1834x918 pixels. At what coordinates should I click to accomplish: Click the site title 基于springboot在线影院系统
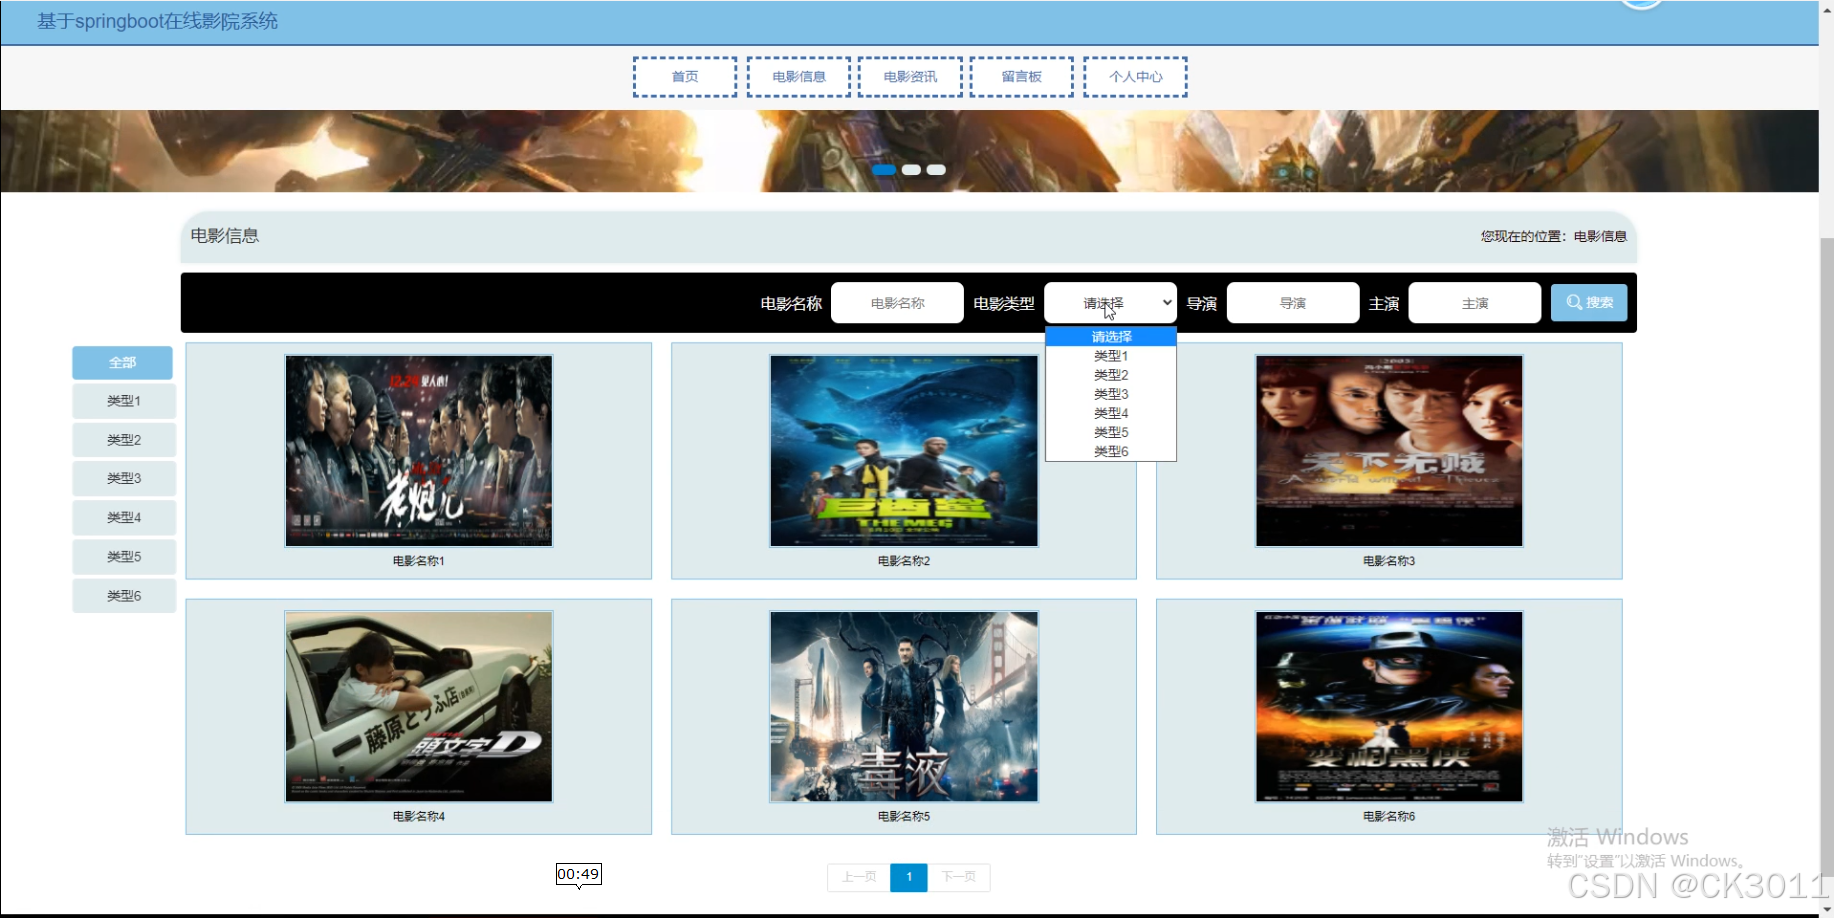coord(157,21)
